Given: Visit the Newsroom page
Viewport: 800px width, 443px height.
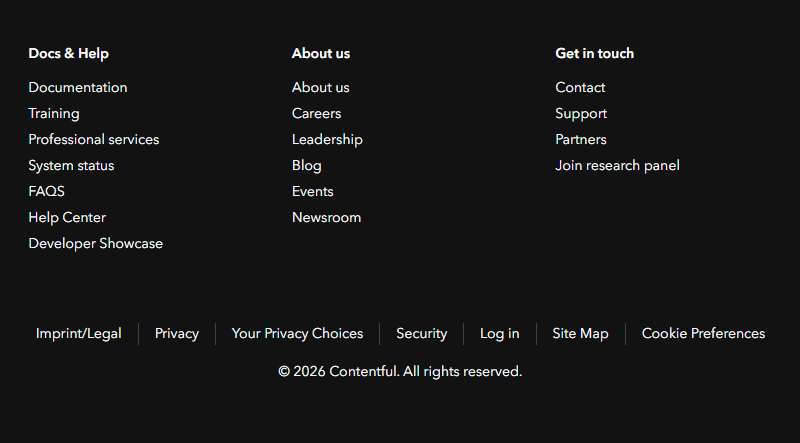Looking at the screenshot, I should 326,218.
